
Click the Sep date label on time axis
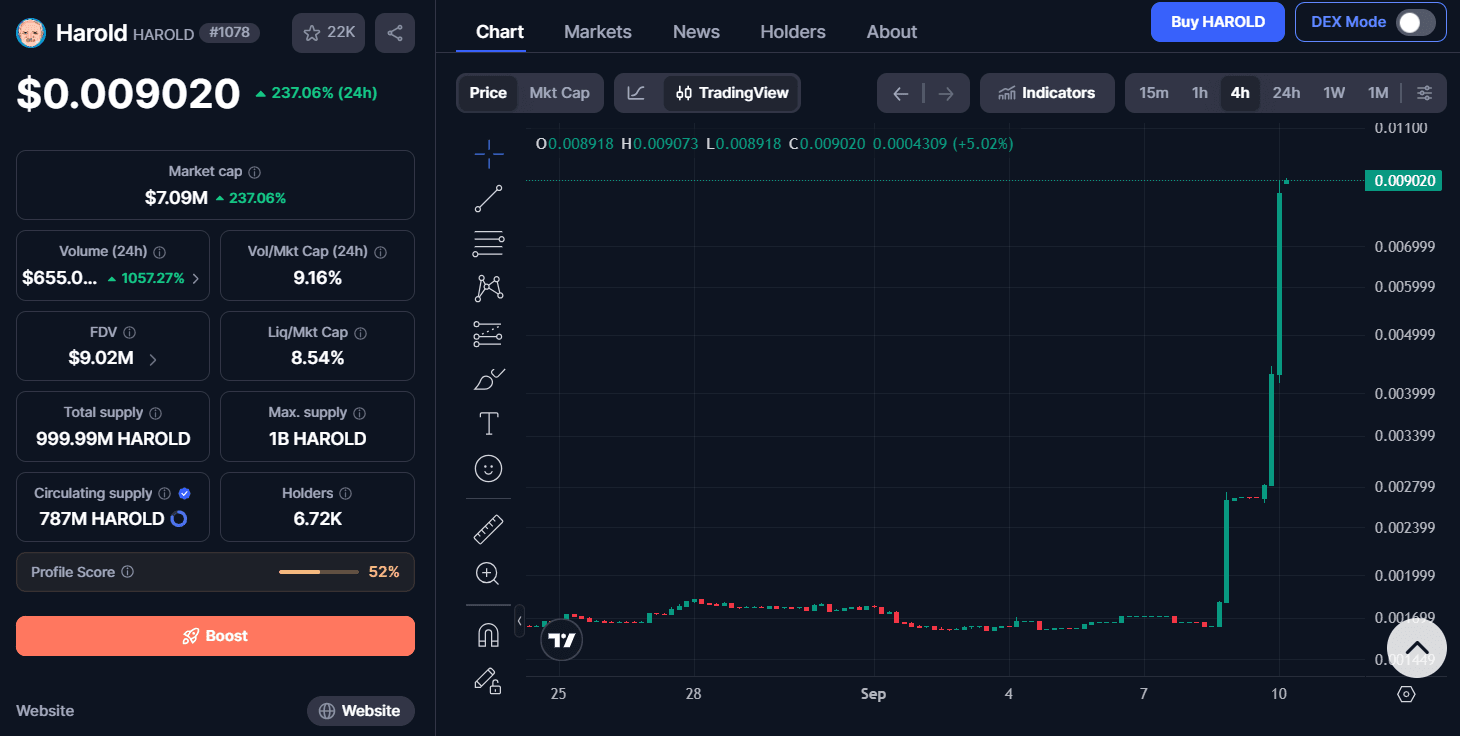pyautogui.click(x=873, y=694)
